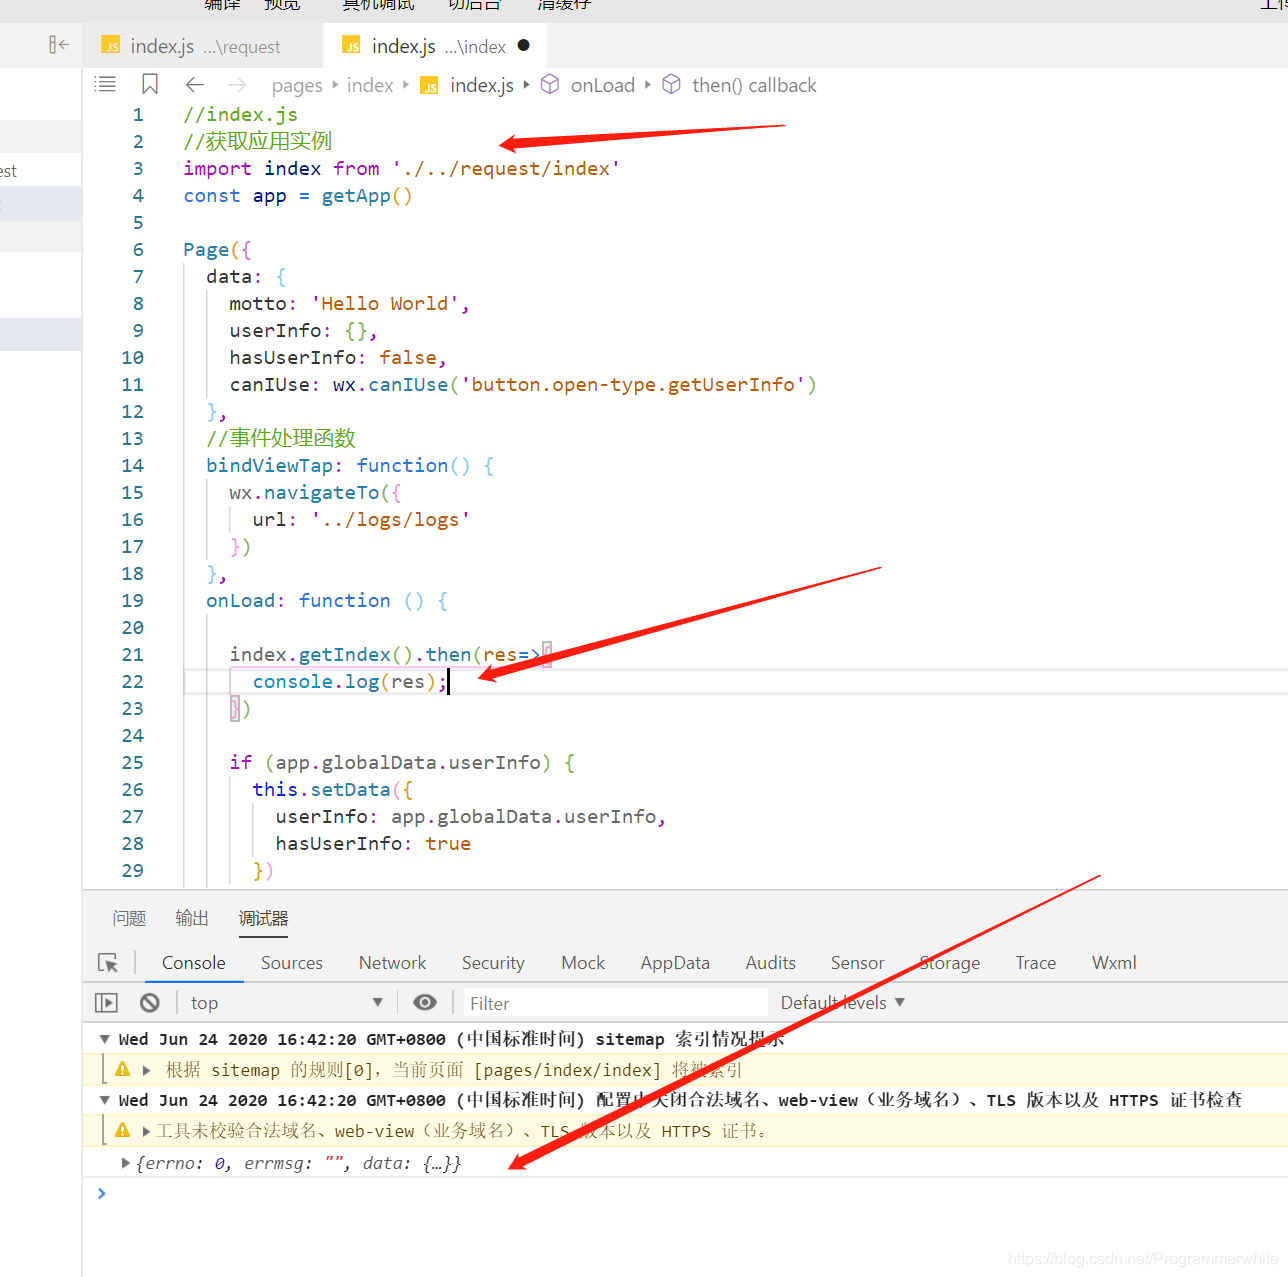Open the Sources devtools tab
Image resolution: width=1288 pixels, height=1277 pixels.
click(292, 963)
